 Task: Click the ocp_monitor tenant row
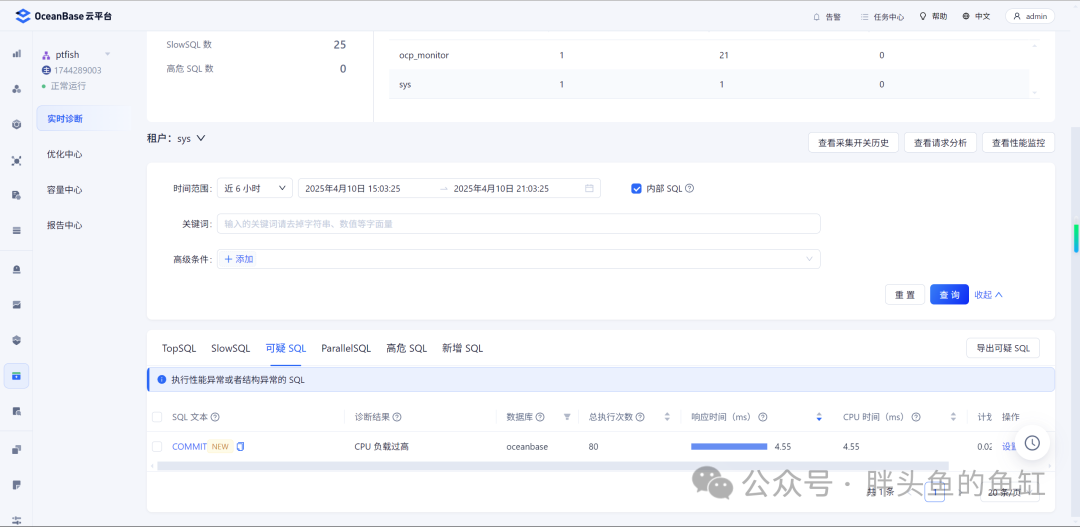709,54
